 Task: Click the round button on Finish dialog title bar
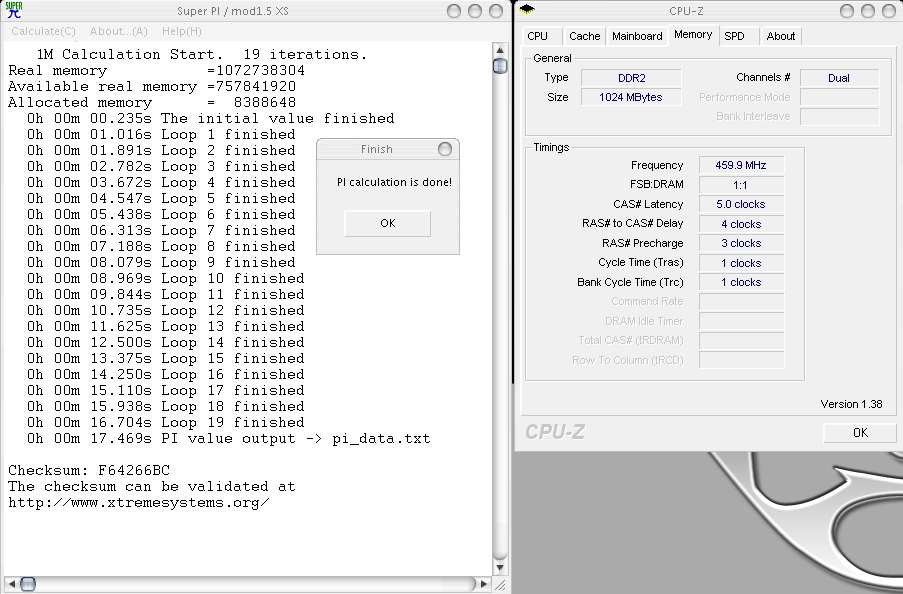444,149
